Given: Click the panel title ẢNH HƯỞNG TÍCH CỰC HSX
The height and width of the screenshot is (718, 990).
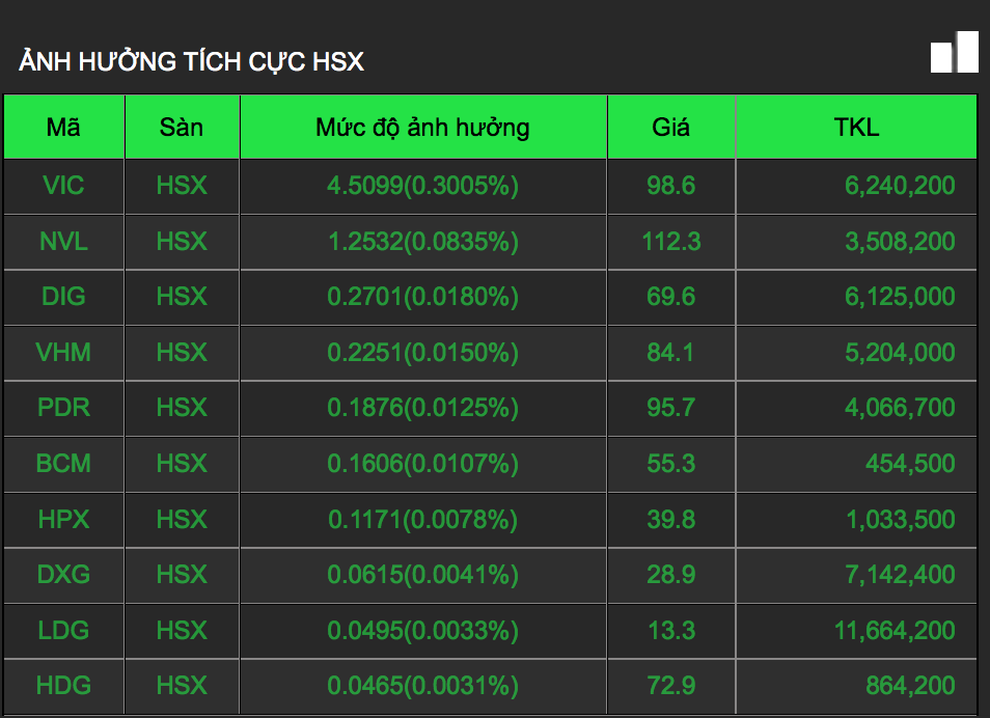Looking at the screenshot, I should coord(191,62).
